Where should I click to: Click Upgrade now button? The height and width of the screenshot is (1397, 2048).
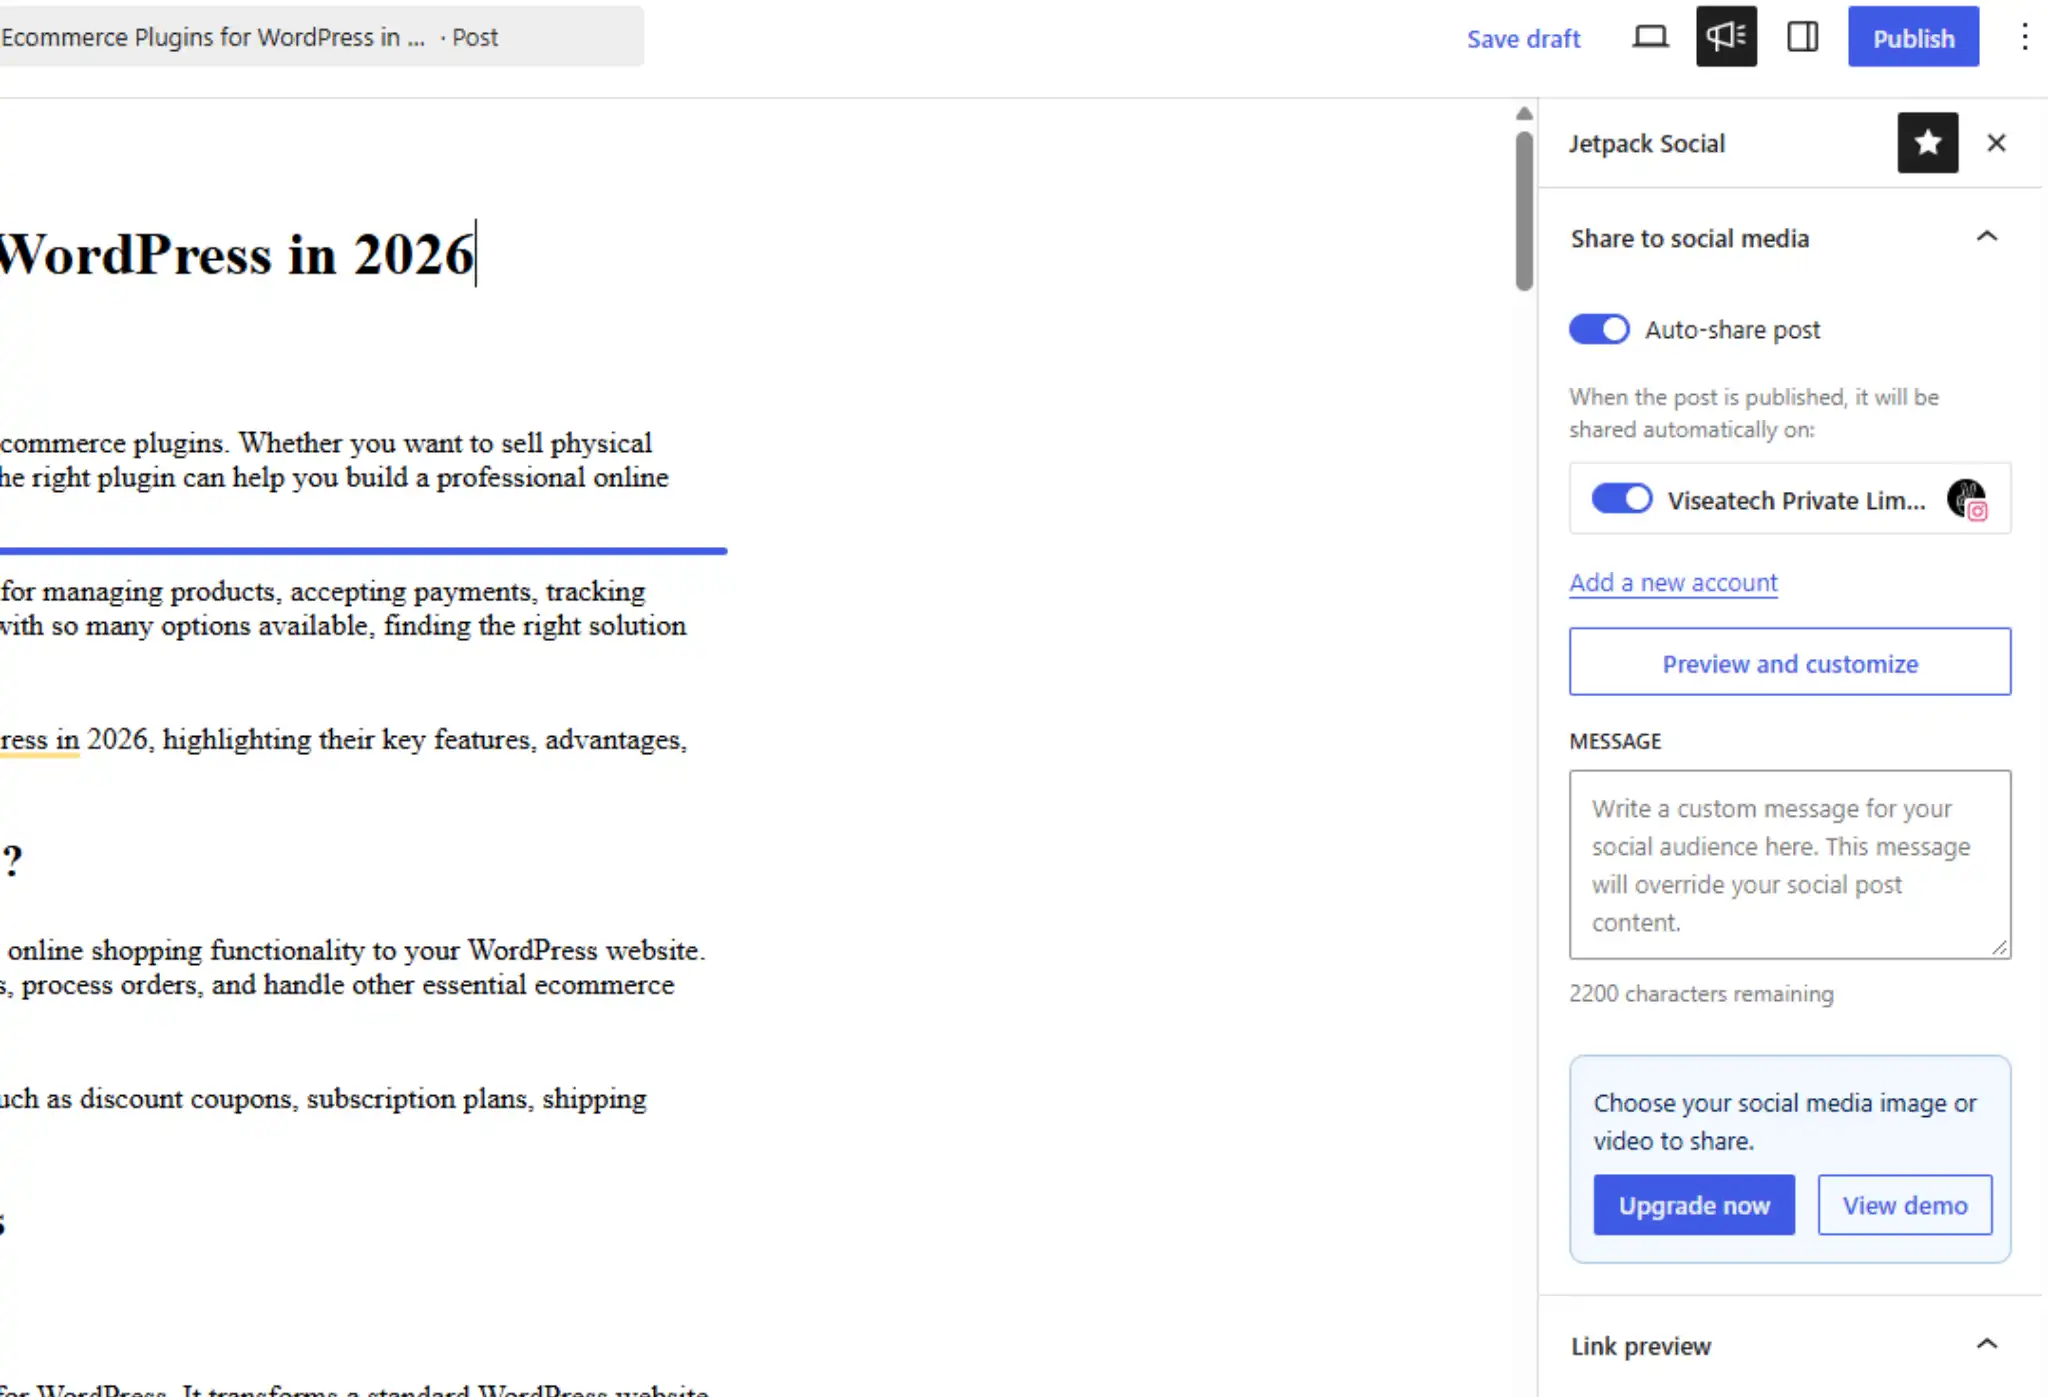[x=1694, y=1205]
